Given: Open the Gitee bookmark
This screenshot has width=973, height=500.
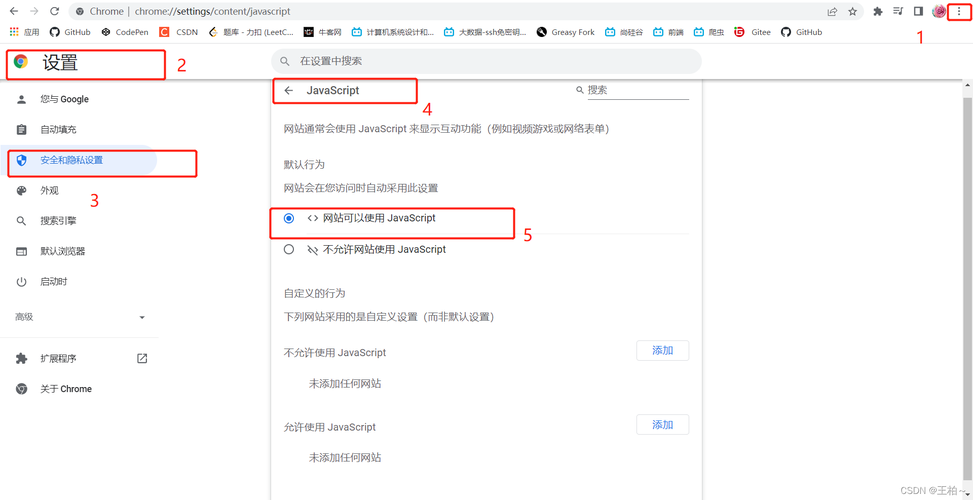Looking at the screenshot, I should 752,32.
